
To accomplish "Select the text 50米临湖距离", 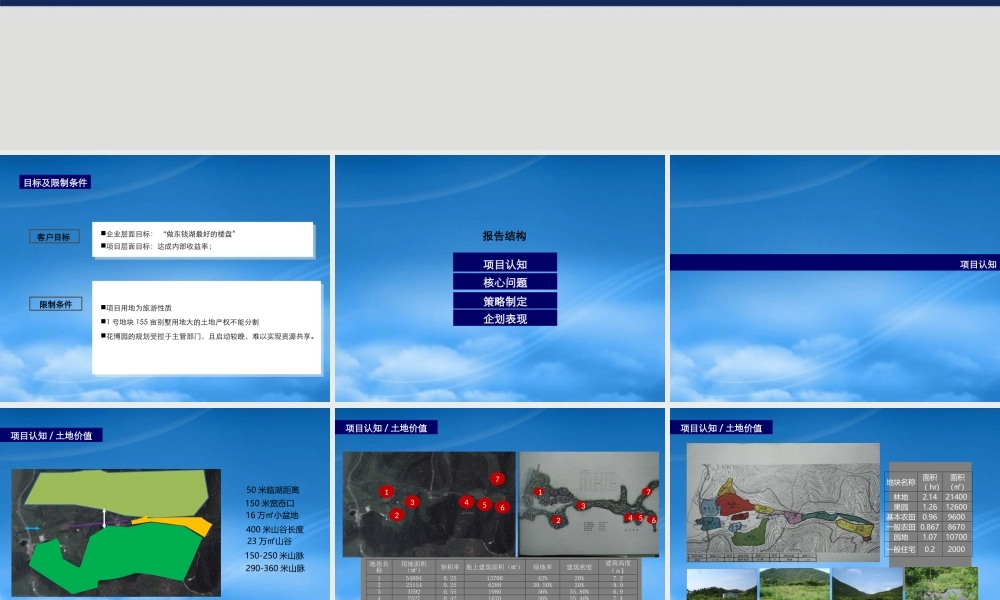I will [272, 490].
